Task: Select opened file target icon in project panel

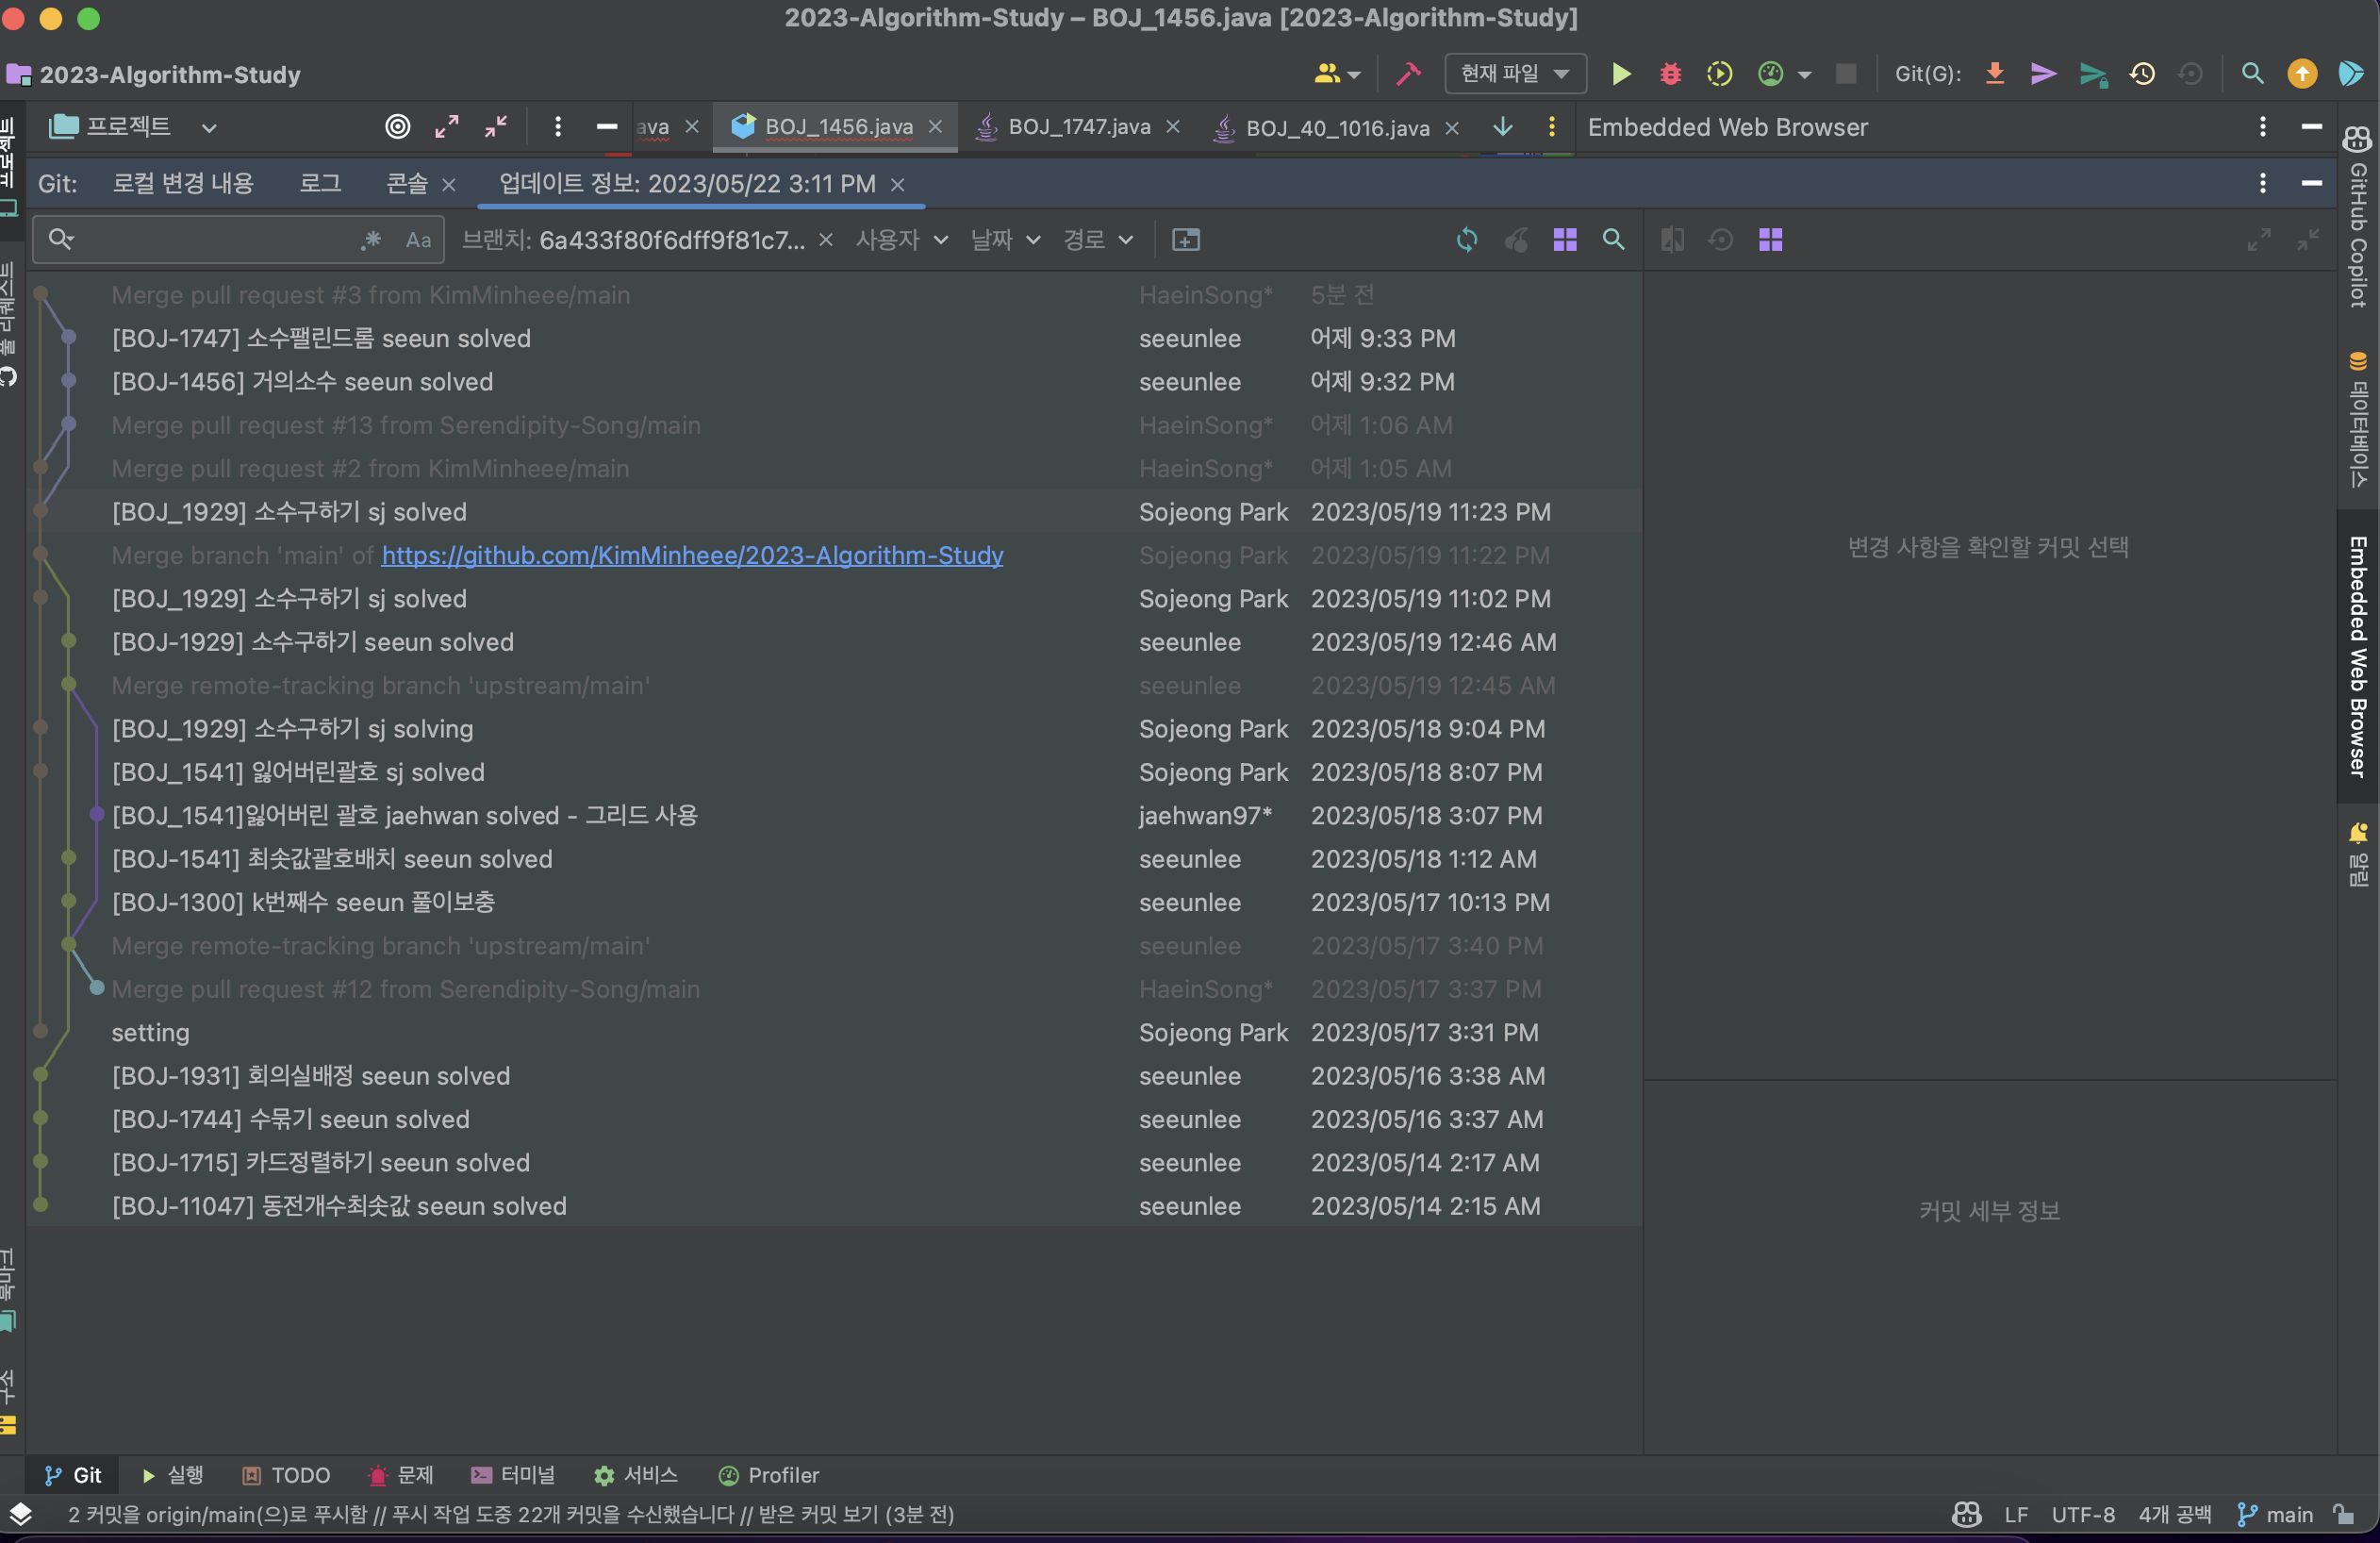Action: click(x=398, y=127)
